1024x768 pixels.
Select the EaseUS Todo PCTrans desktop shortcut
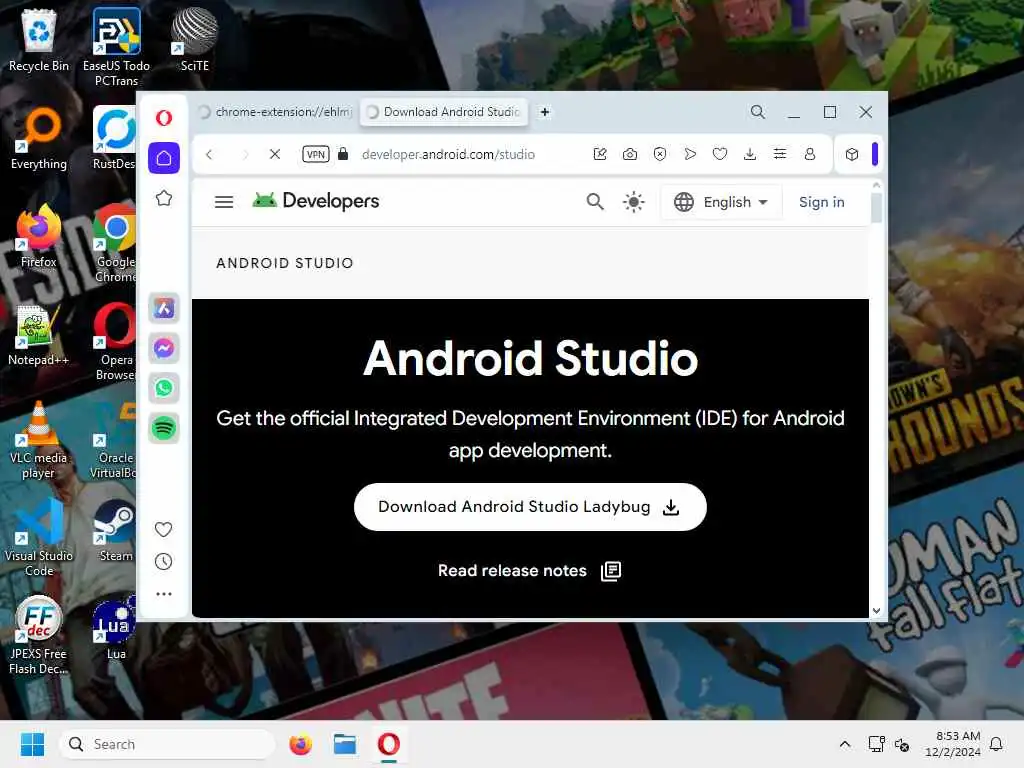coord(116,48)
